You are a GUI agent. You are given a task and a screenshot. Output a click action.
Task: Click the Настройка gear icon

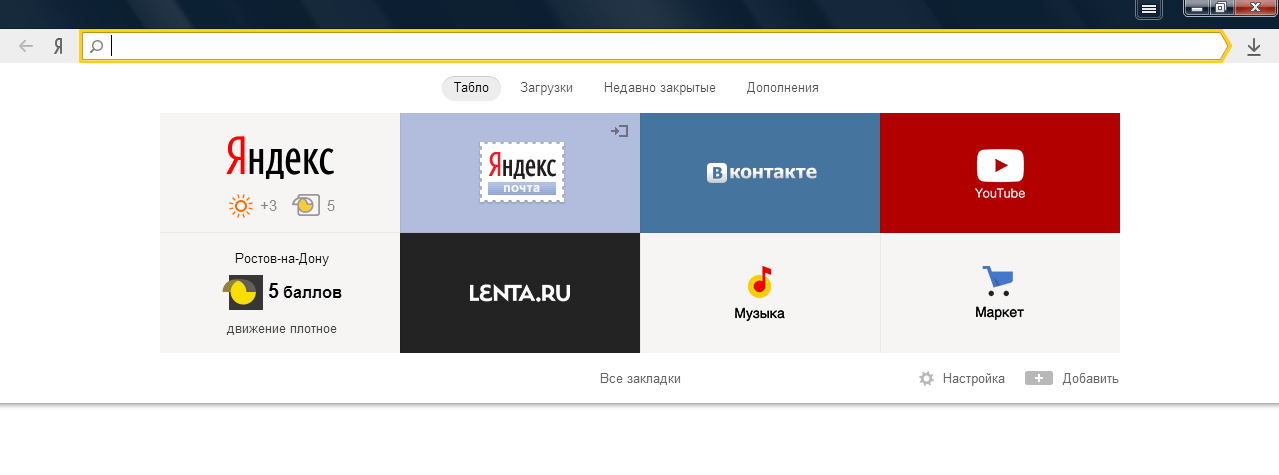coord(927,379)
